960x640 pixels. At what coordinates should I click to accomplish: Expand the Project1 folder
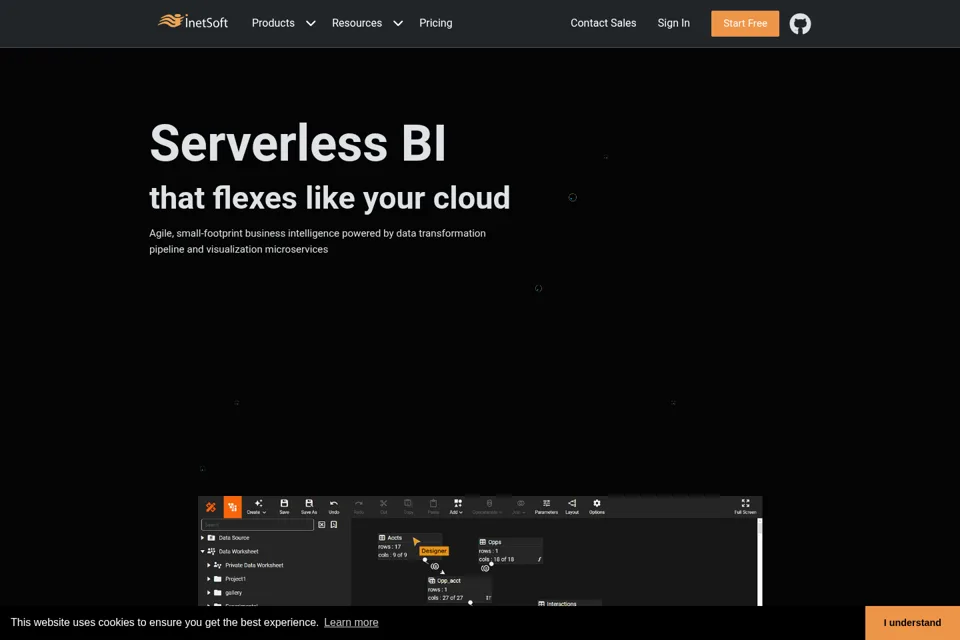coord(209,579)
